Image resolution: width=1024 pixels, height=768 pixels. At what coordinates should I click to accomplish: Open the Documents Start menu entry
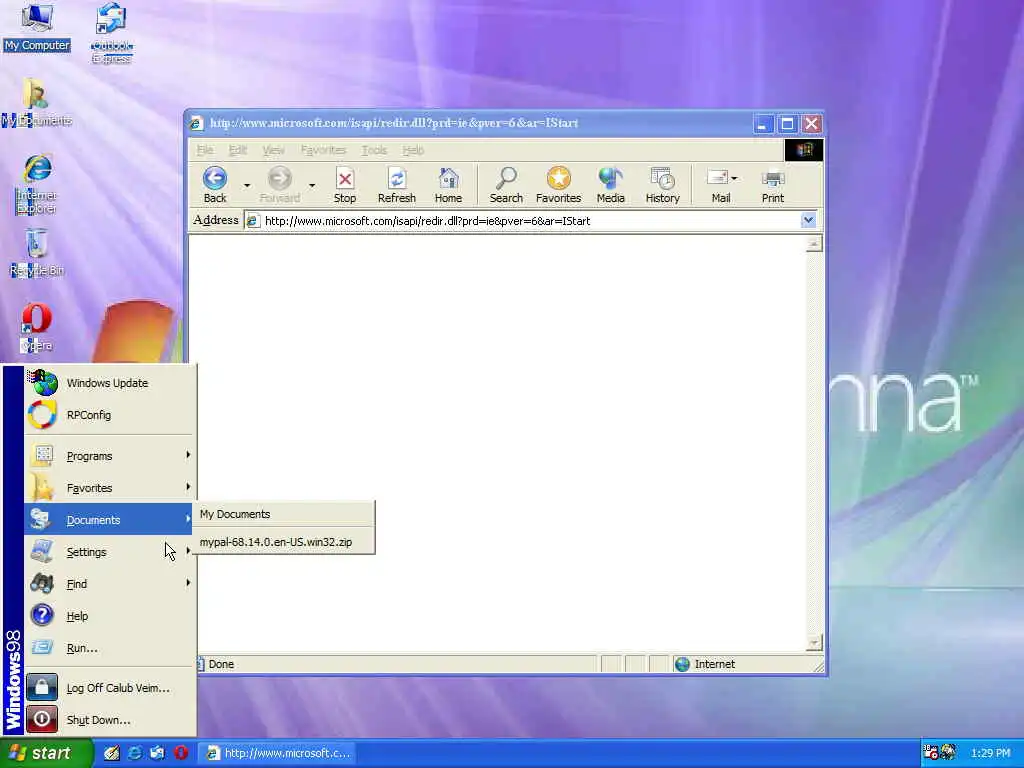[x=110, y=520]
